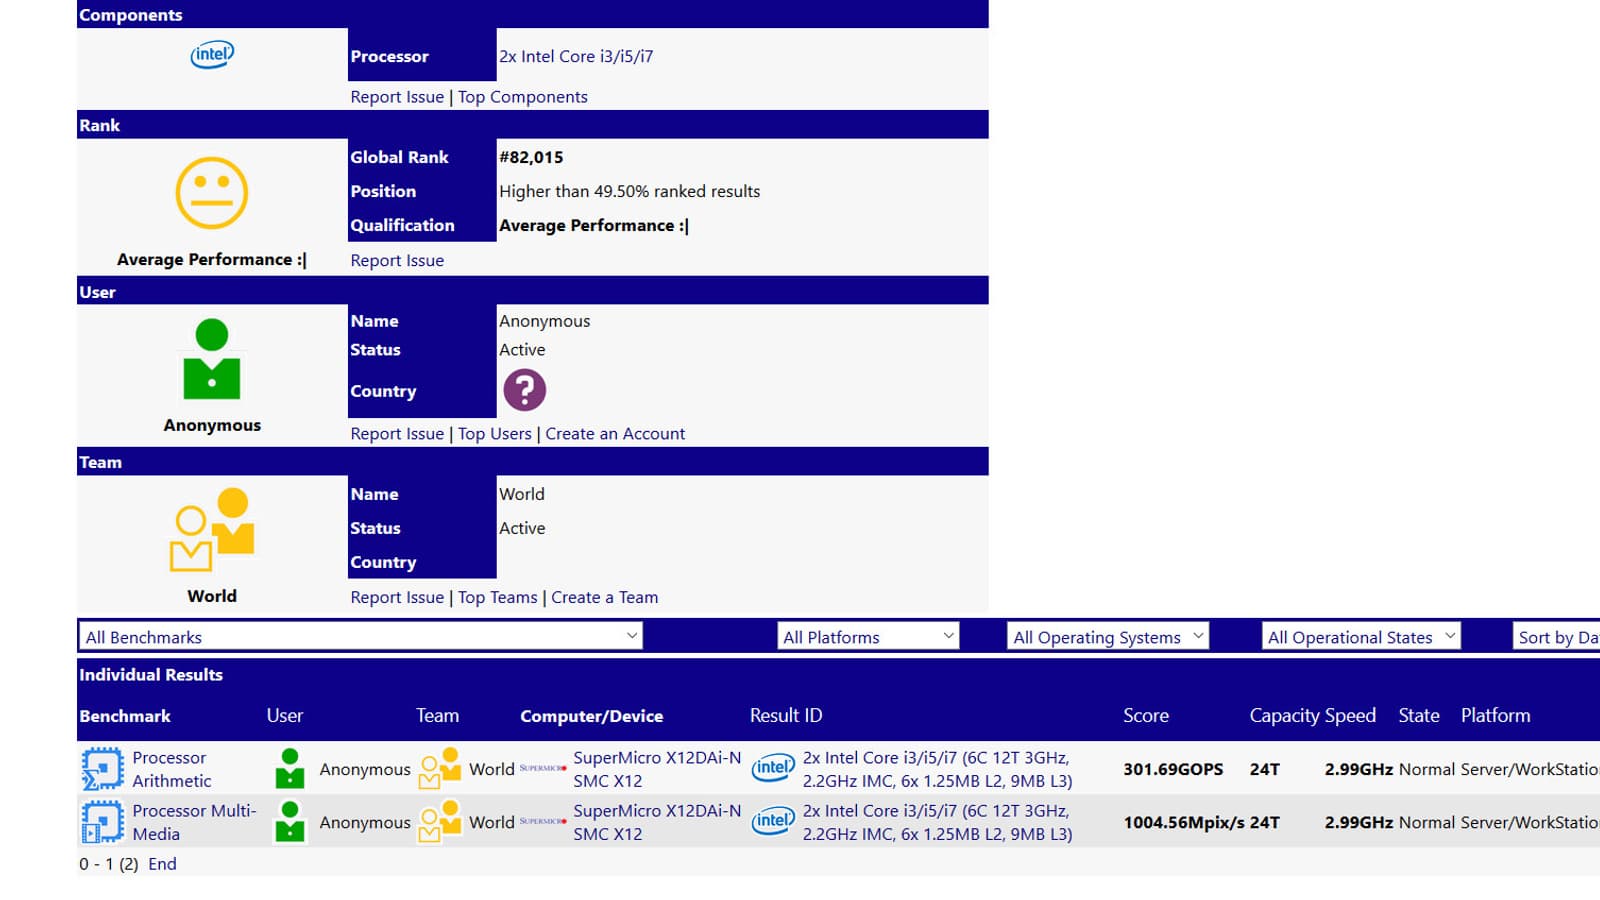Image resolution: width=1600 pixels, height=900 pixels.
Task: Click the Capacity Speed column header
Action: [1313, 716]
